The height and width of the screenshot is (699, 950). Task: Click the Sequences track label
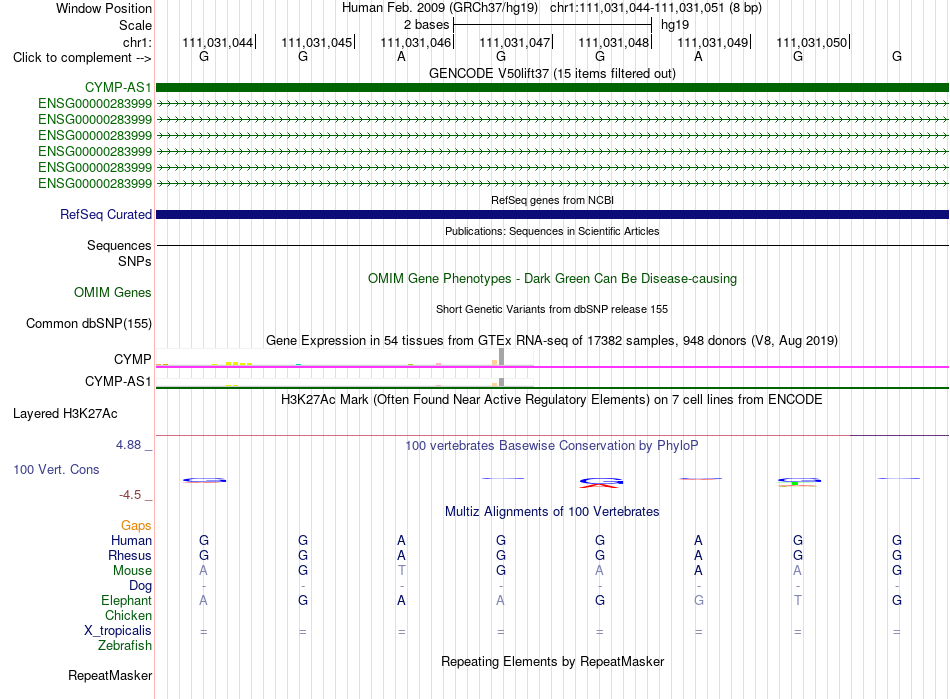(x=119, y=245)
